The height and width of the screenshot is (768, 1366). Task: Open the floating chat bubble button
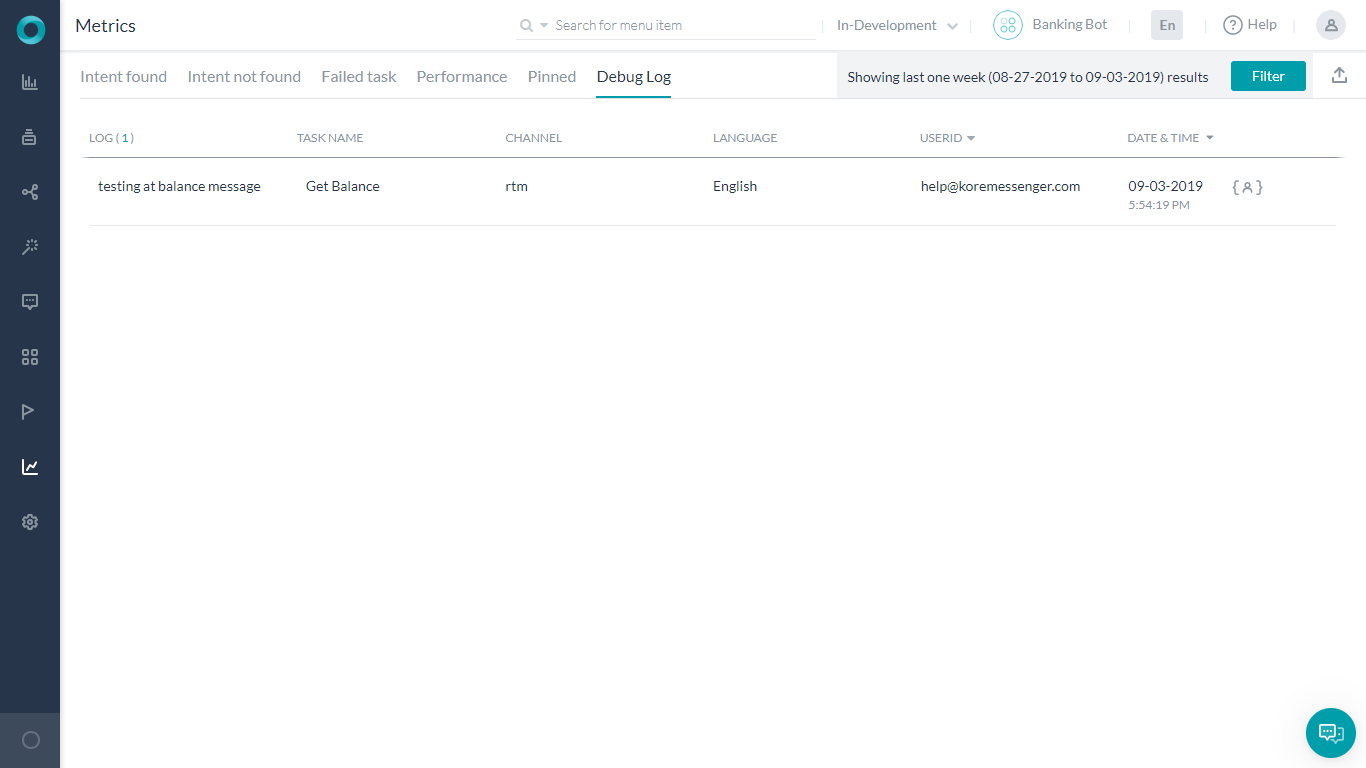point(1331,733)
